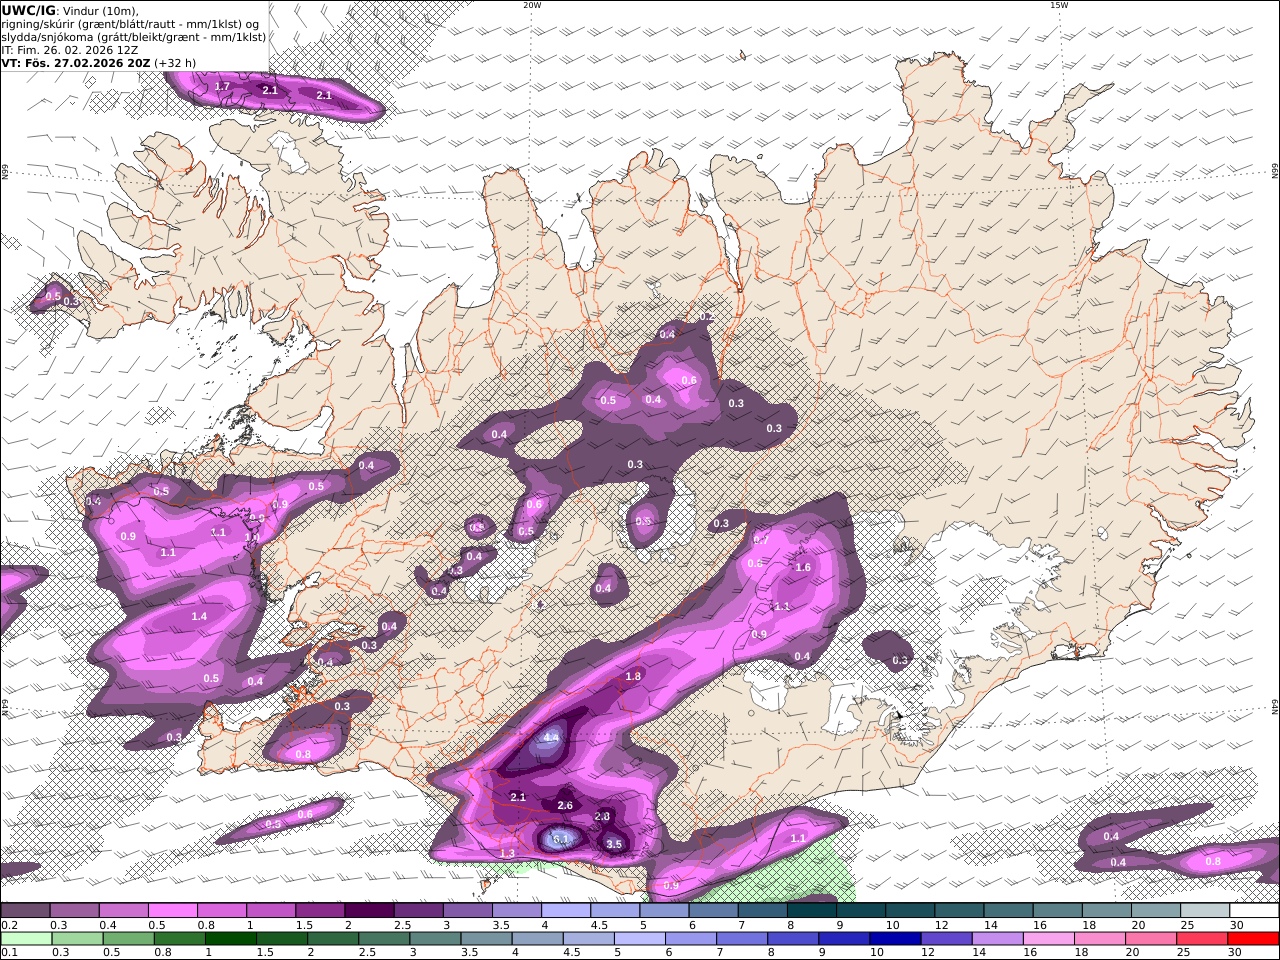Viewport: 1280px width, 960px height.
Task: Select the light periwinkle 4–4.5 snow legend swatch
Action: (566, 911)
